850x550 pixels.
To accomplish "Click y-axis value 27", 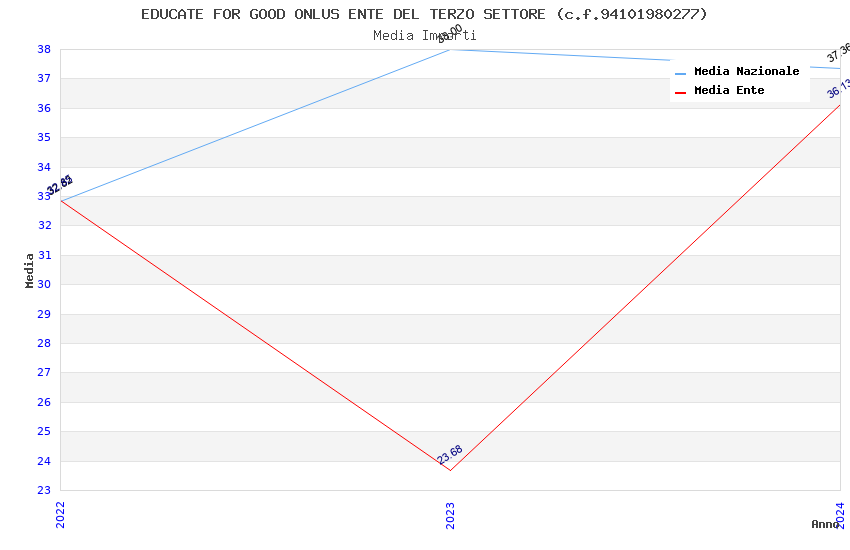I will [x=44, y=372].
